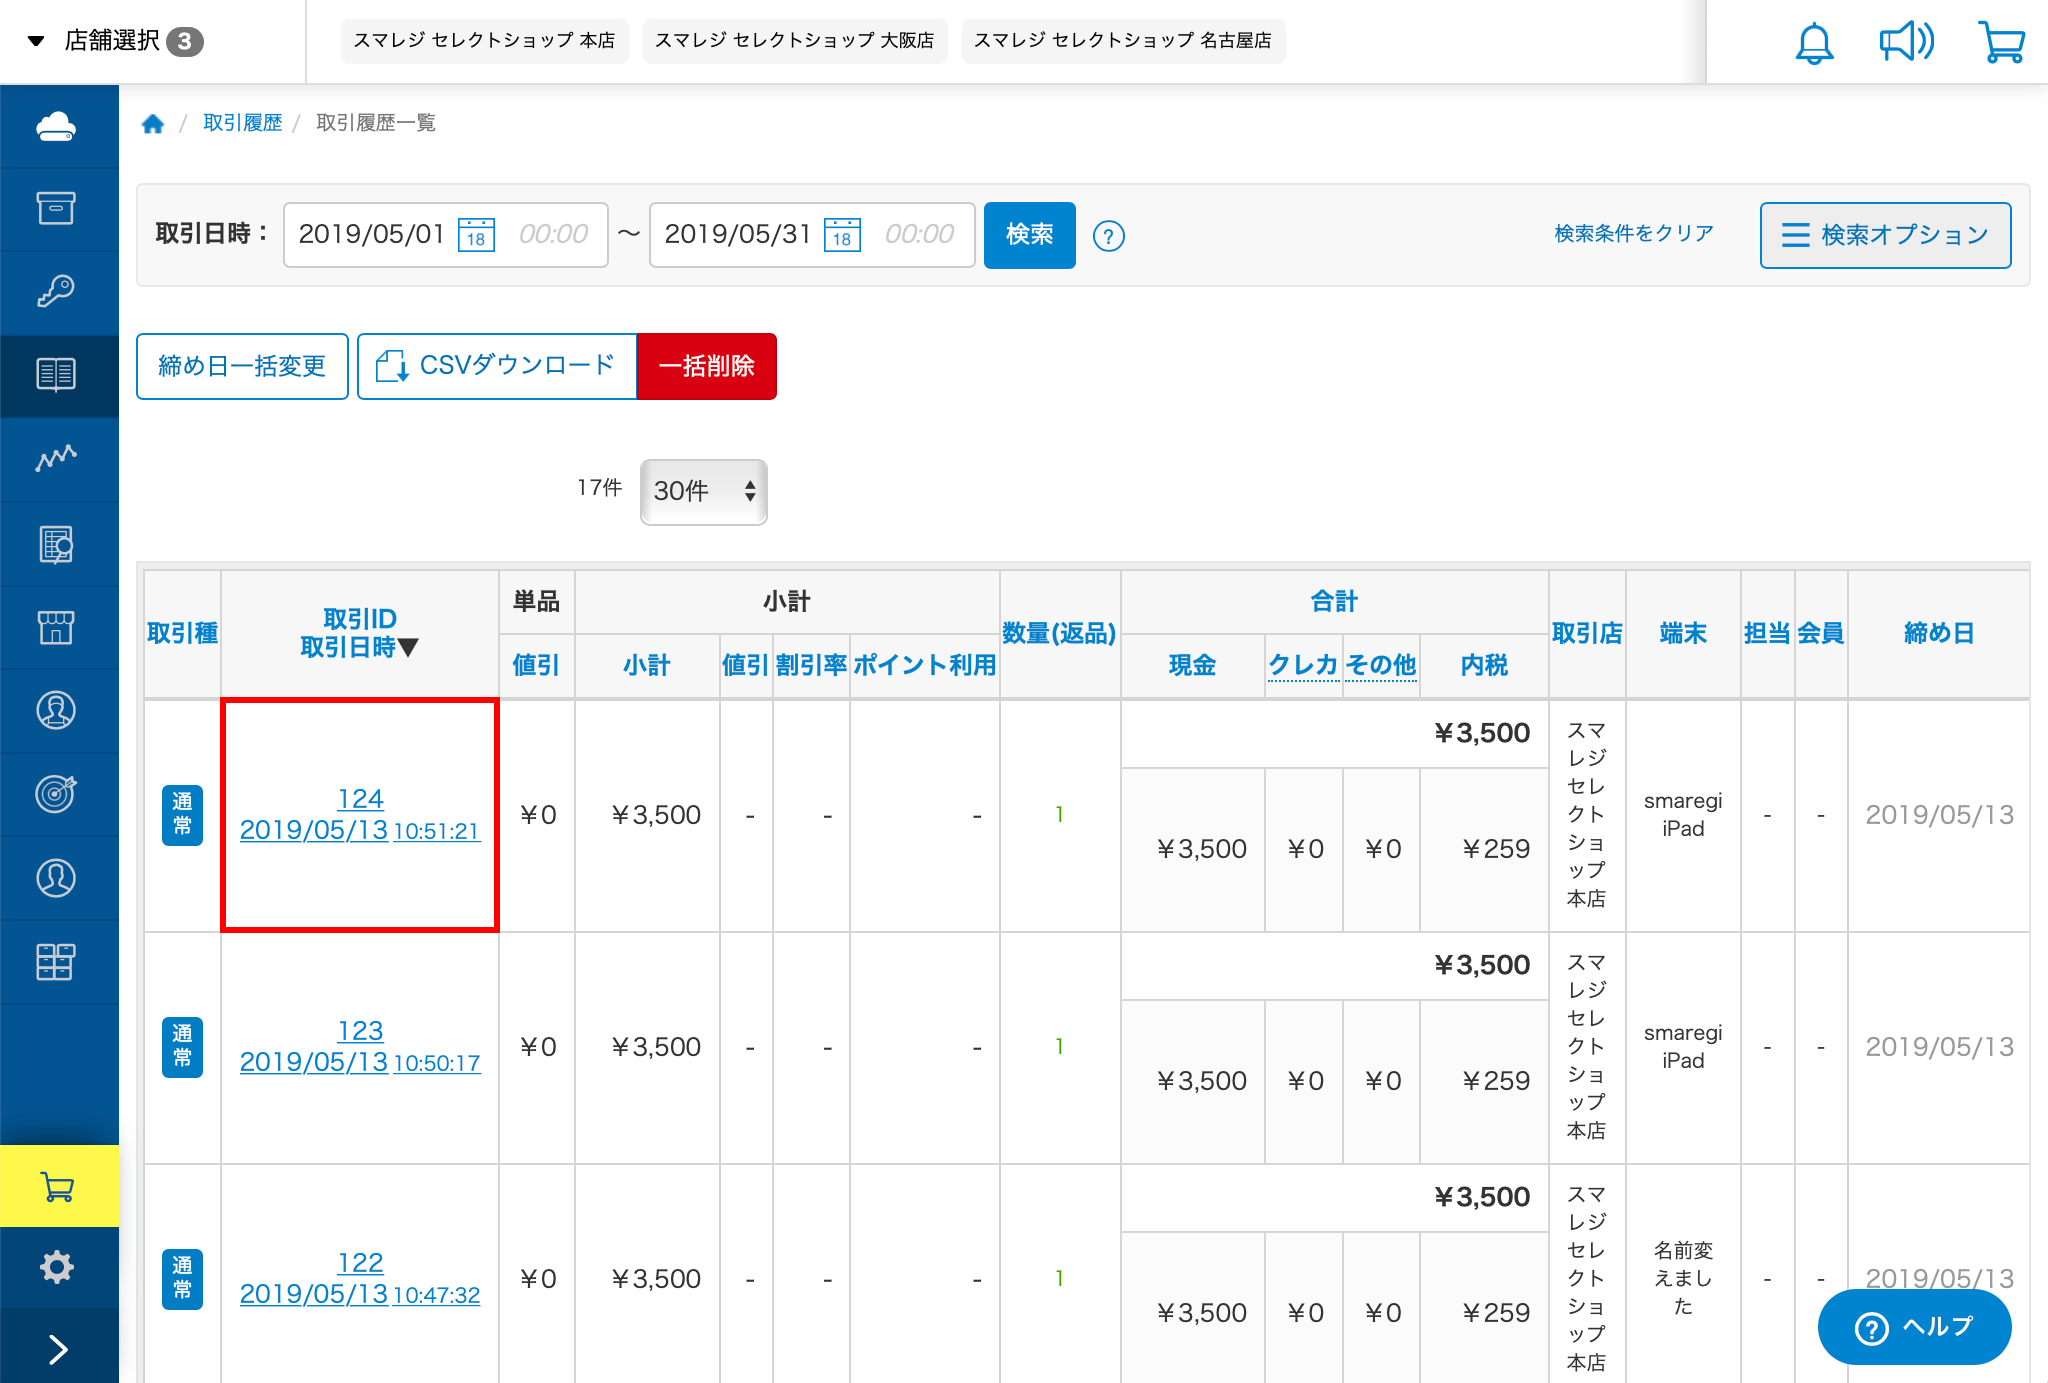Click red 一括削除 button

tap(706, 366)
